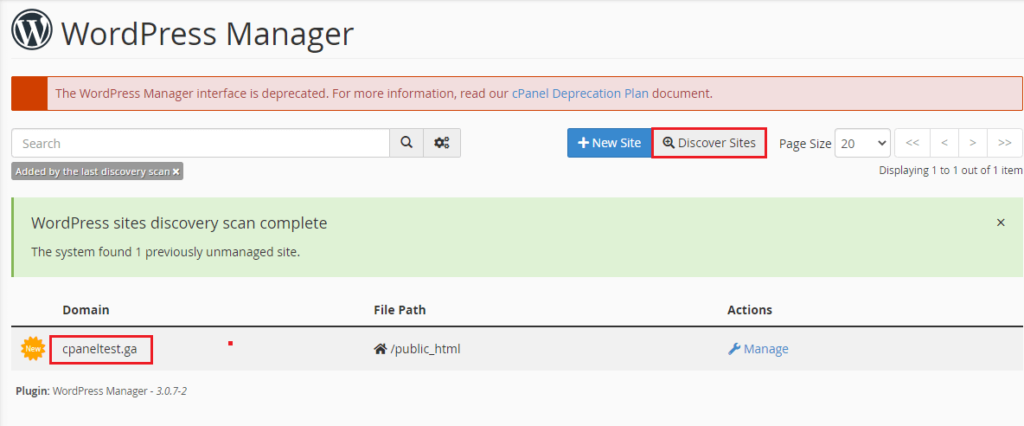Click the Discover Sites button
This screenshot has width=1024, height=426.
709,143
